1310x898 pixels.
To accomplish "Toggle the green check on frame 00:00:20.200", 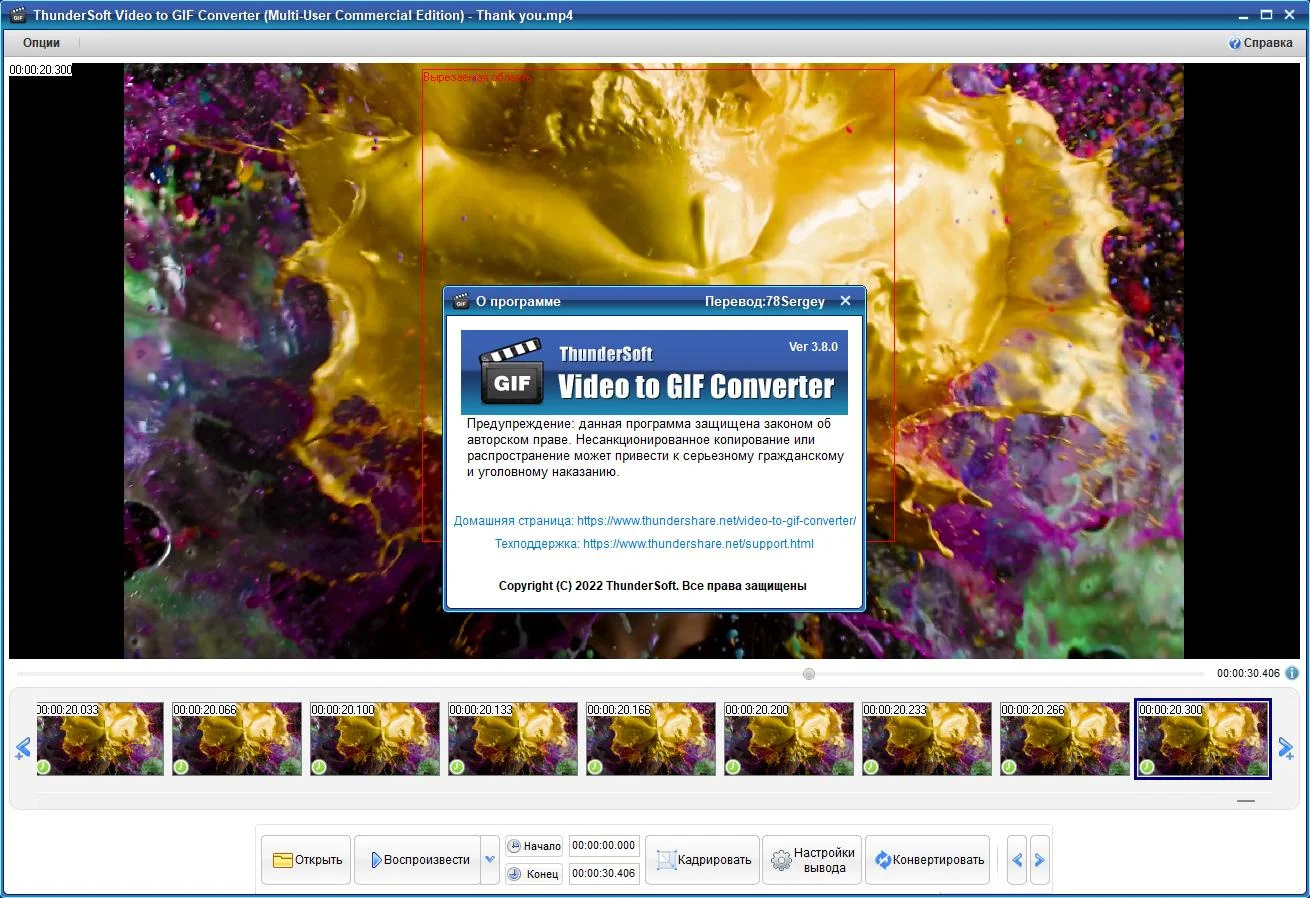I will click(x=733, y=767).
